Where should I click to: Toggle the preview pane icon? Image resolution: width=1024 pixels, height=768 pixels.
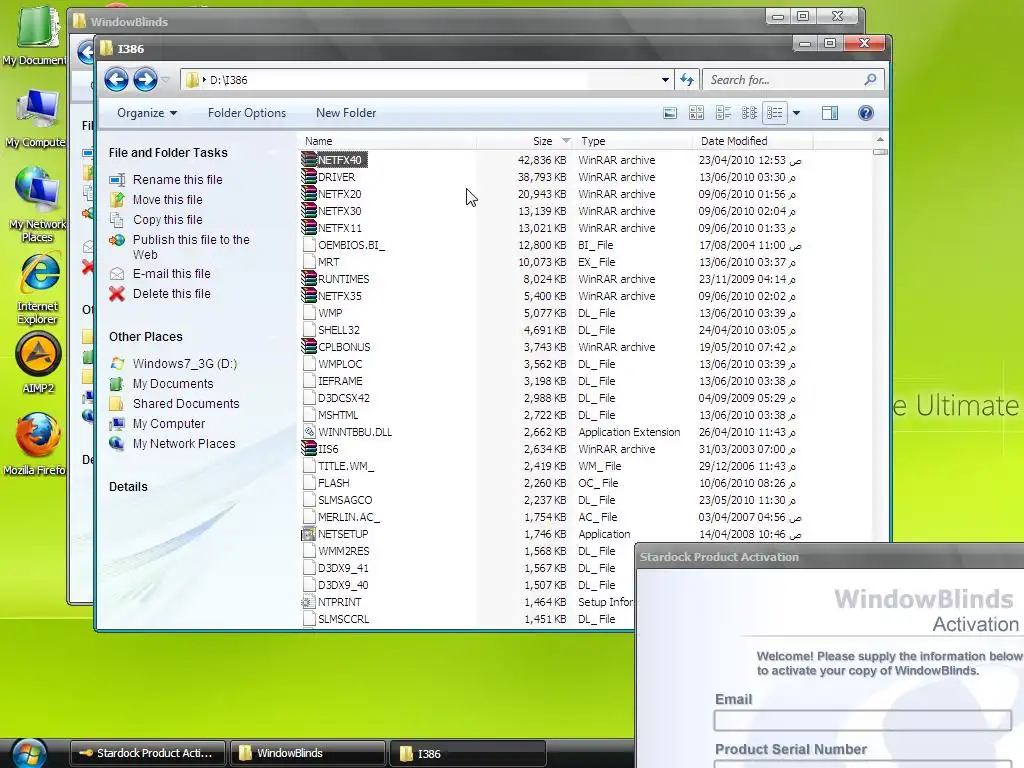829,113
